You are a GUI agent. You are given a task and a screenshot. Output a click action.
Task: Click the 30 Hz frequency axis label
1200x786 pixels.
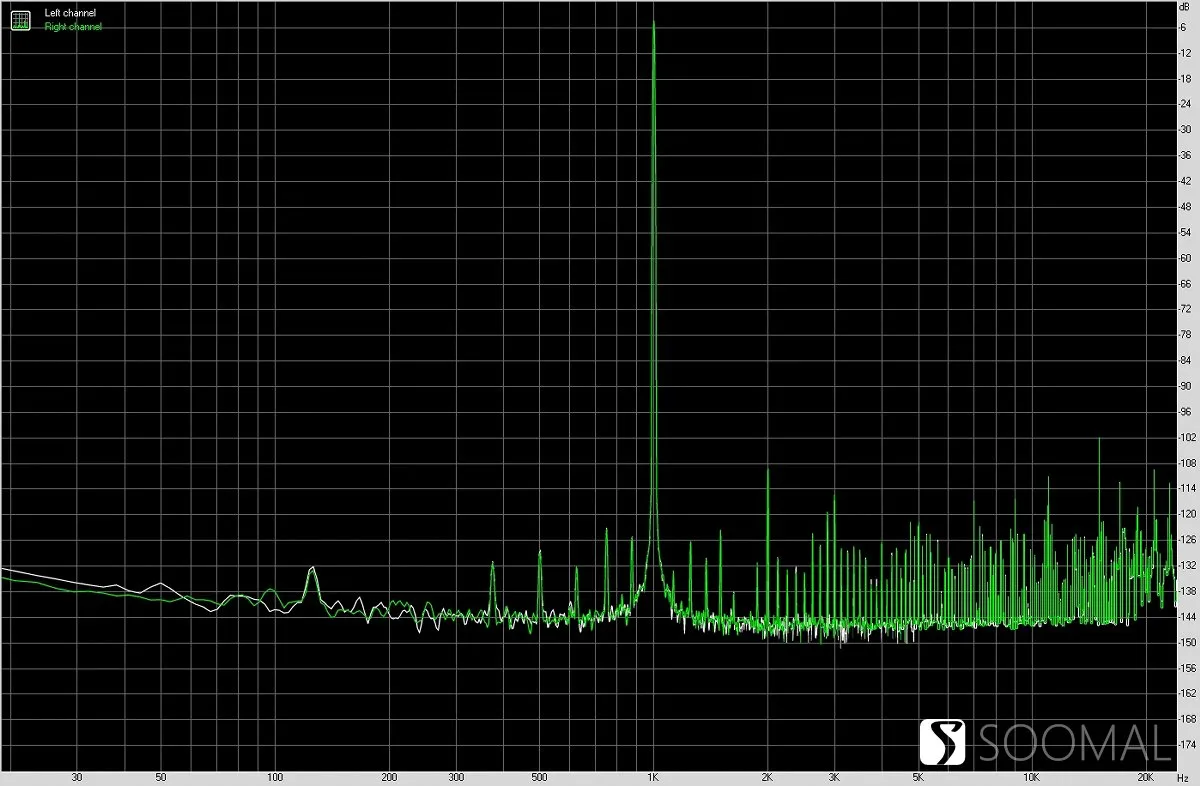pos(77,777)
